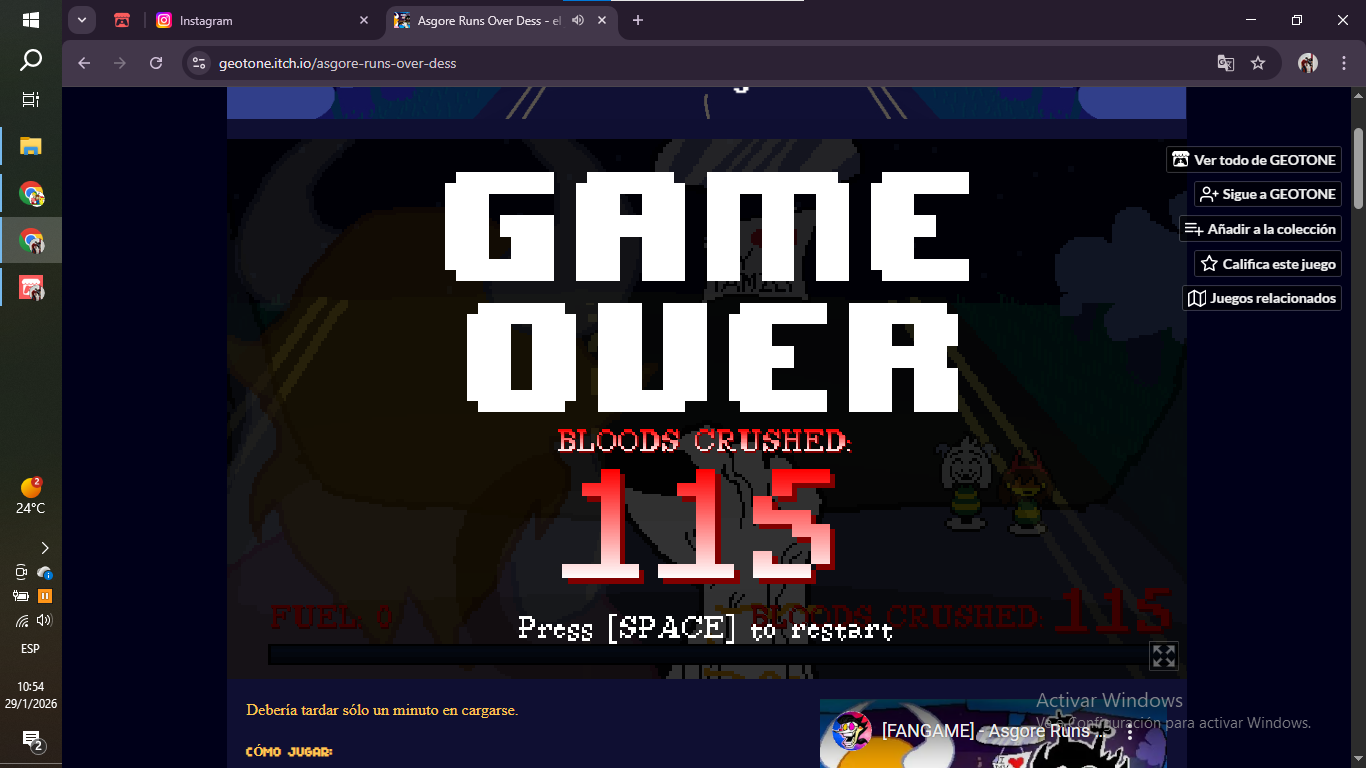Mute audio on the Asgore tab
The width and height of the screenshot is (1366, 768).
pos(578,20)
